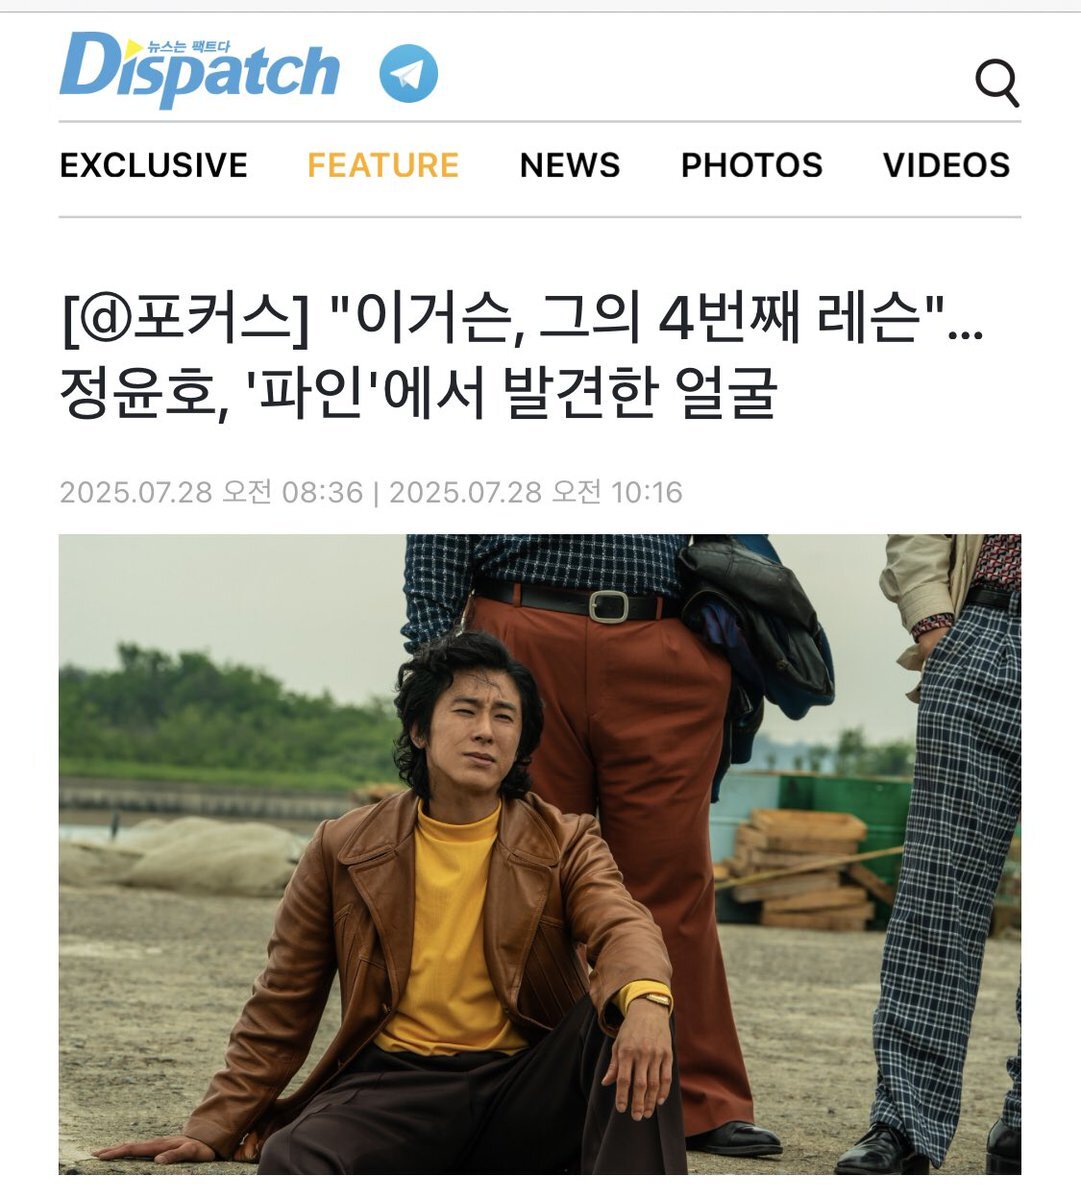Click the yellow arrow in Dispatch logo
Viewport: 1081px width, 1200px height.
134,47
